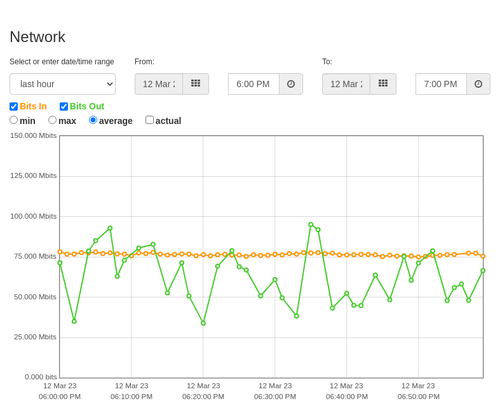Open the From date calendar picker icon
The height and width of the screenshot is (403, 500).
tap(196, 84)
